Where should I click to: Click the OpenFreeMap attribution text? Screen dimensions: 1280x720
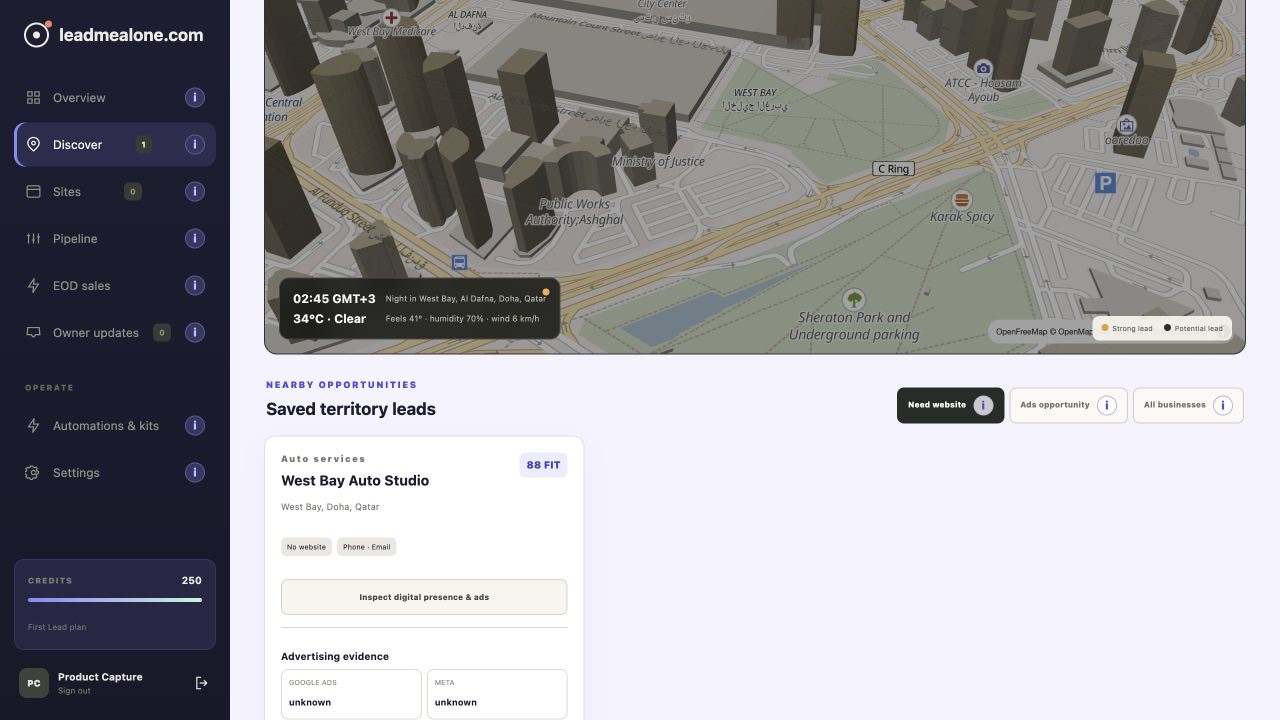(1043, 331)
